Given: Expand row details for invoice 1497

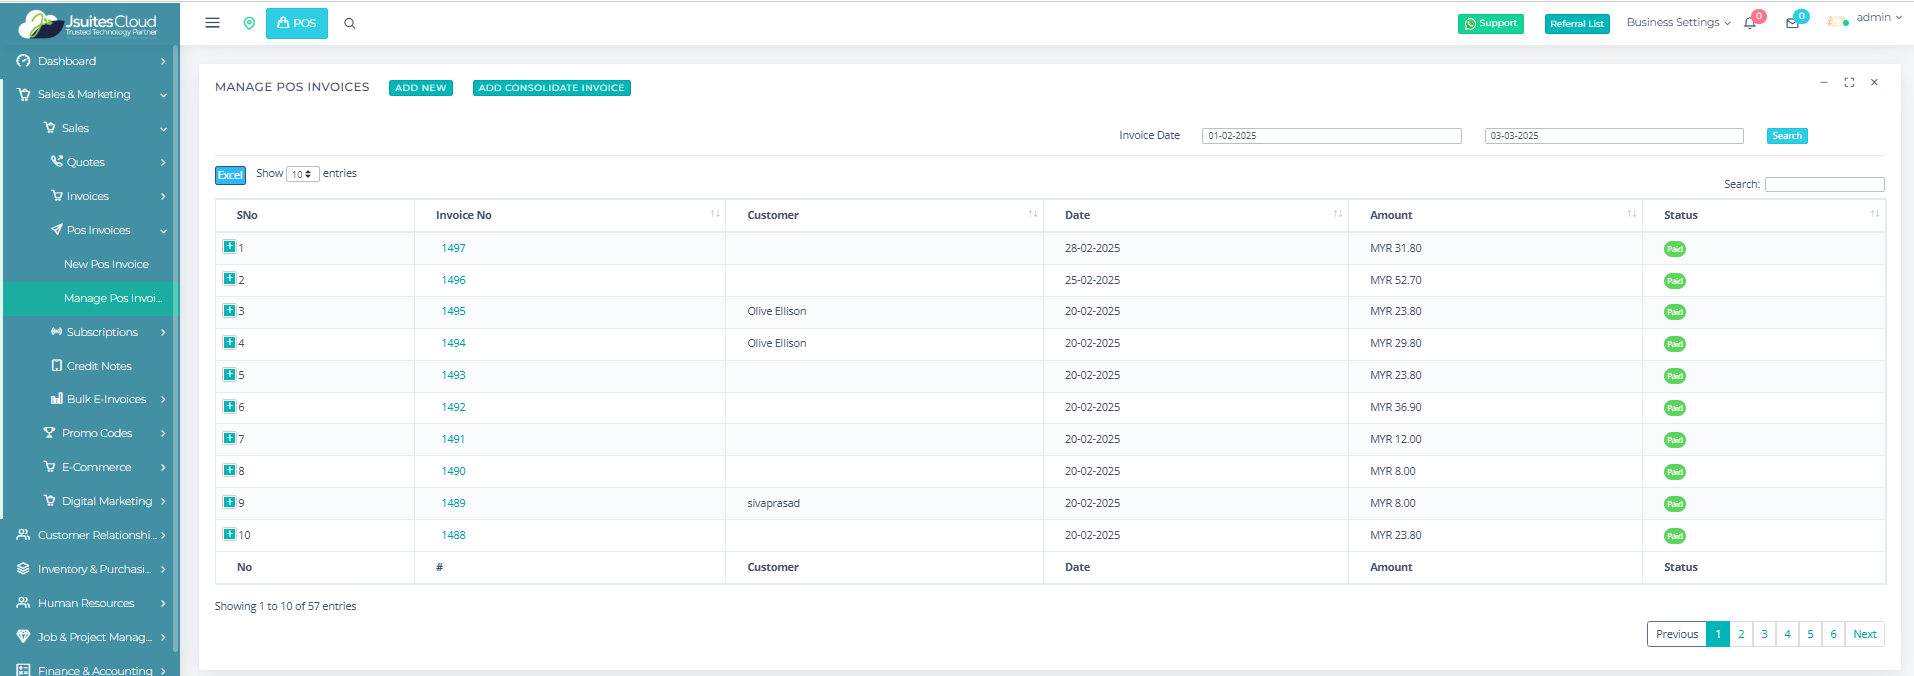Looking at the screenshot, I should 229,247.
